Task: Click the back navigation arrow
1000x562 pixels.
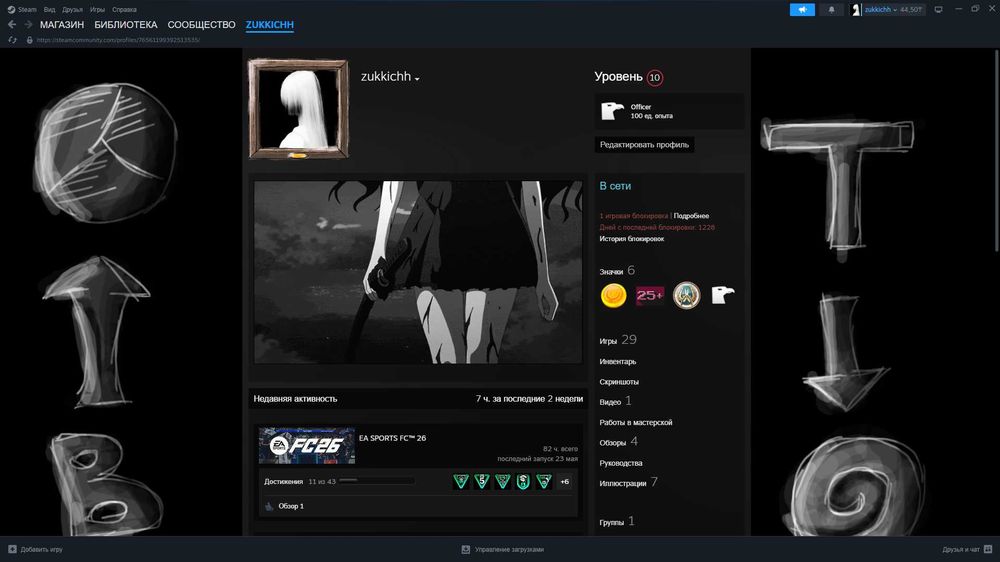Action: pos(11,24)
